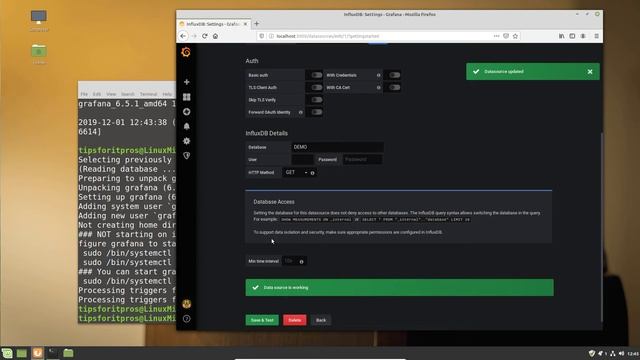Click the Min time interval input field
This screenshot has width=640, height=360.
click(290, 261)
